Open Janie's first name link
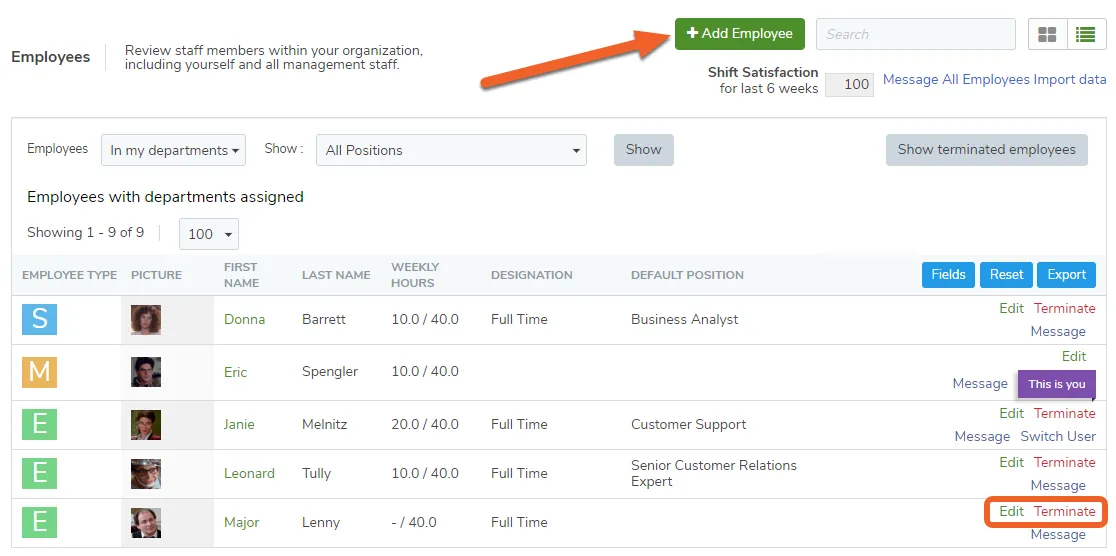Screen dimensions: 1116x556 (x=239, y=424)
